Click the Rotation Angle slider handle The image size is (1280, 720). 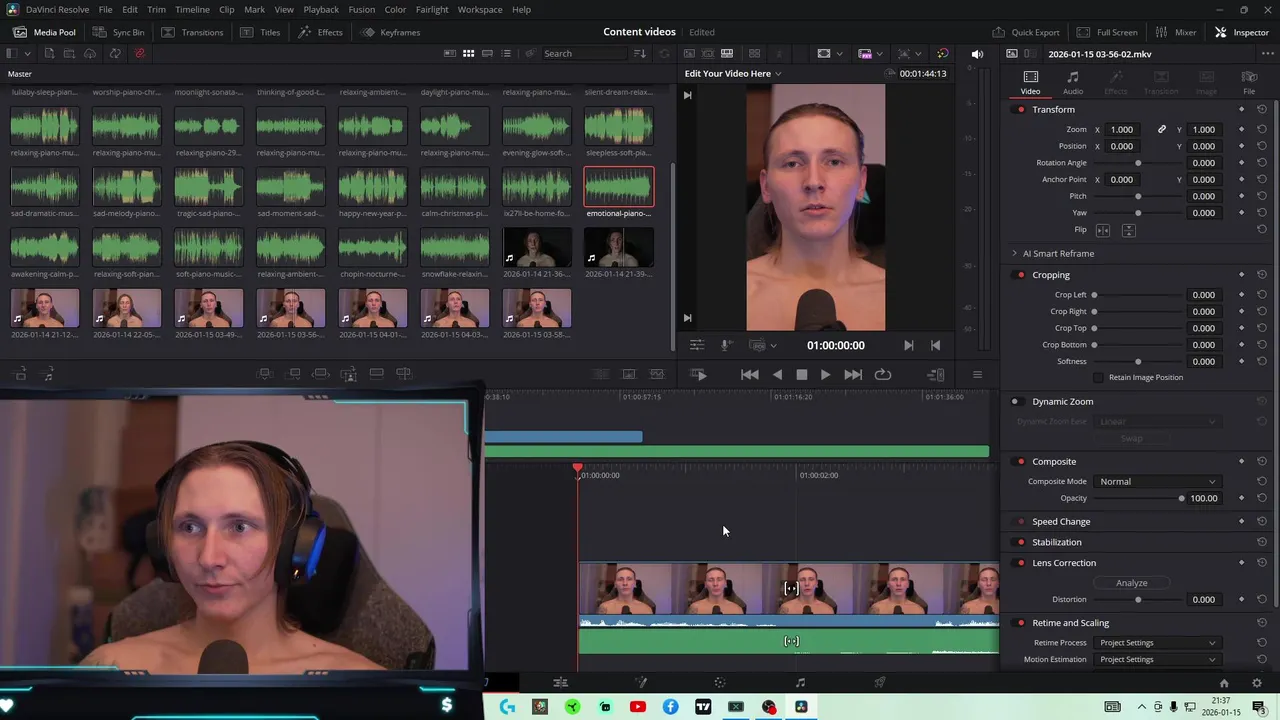click(x=1138, y=163)
